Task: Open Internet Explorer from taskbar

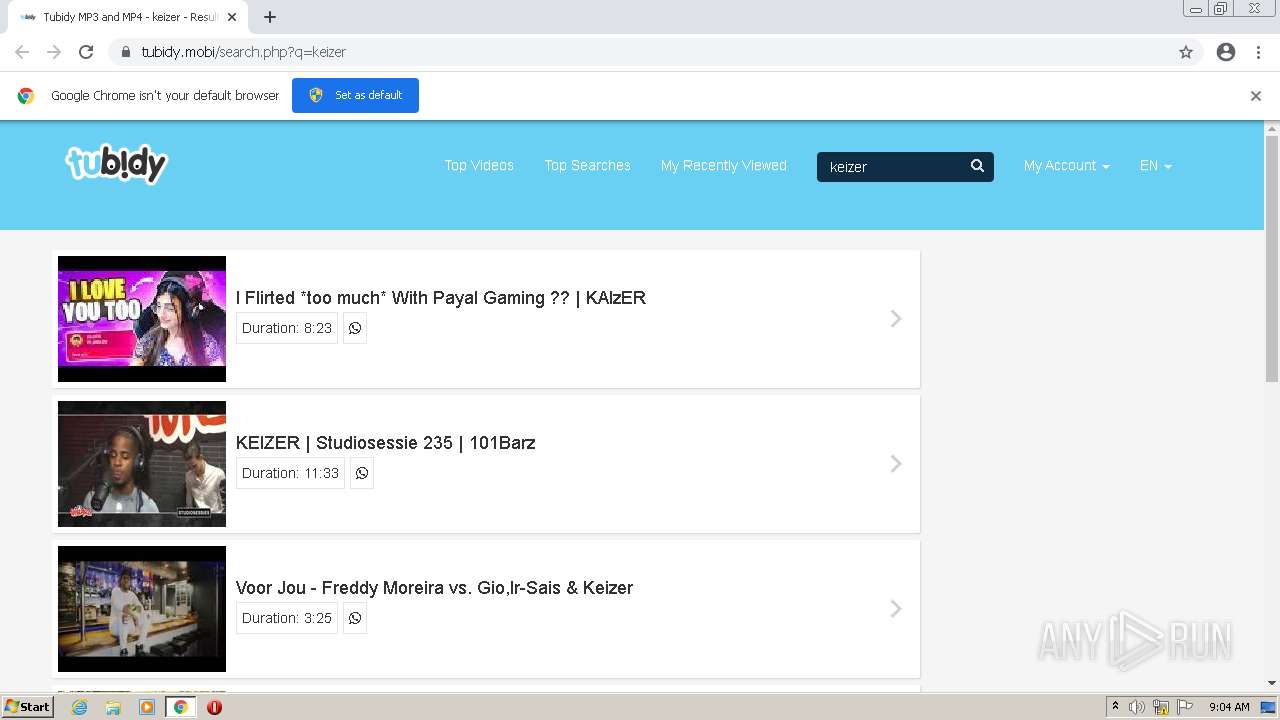Action: [x=80, y=707]
